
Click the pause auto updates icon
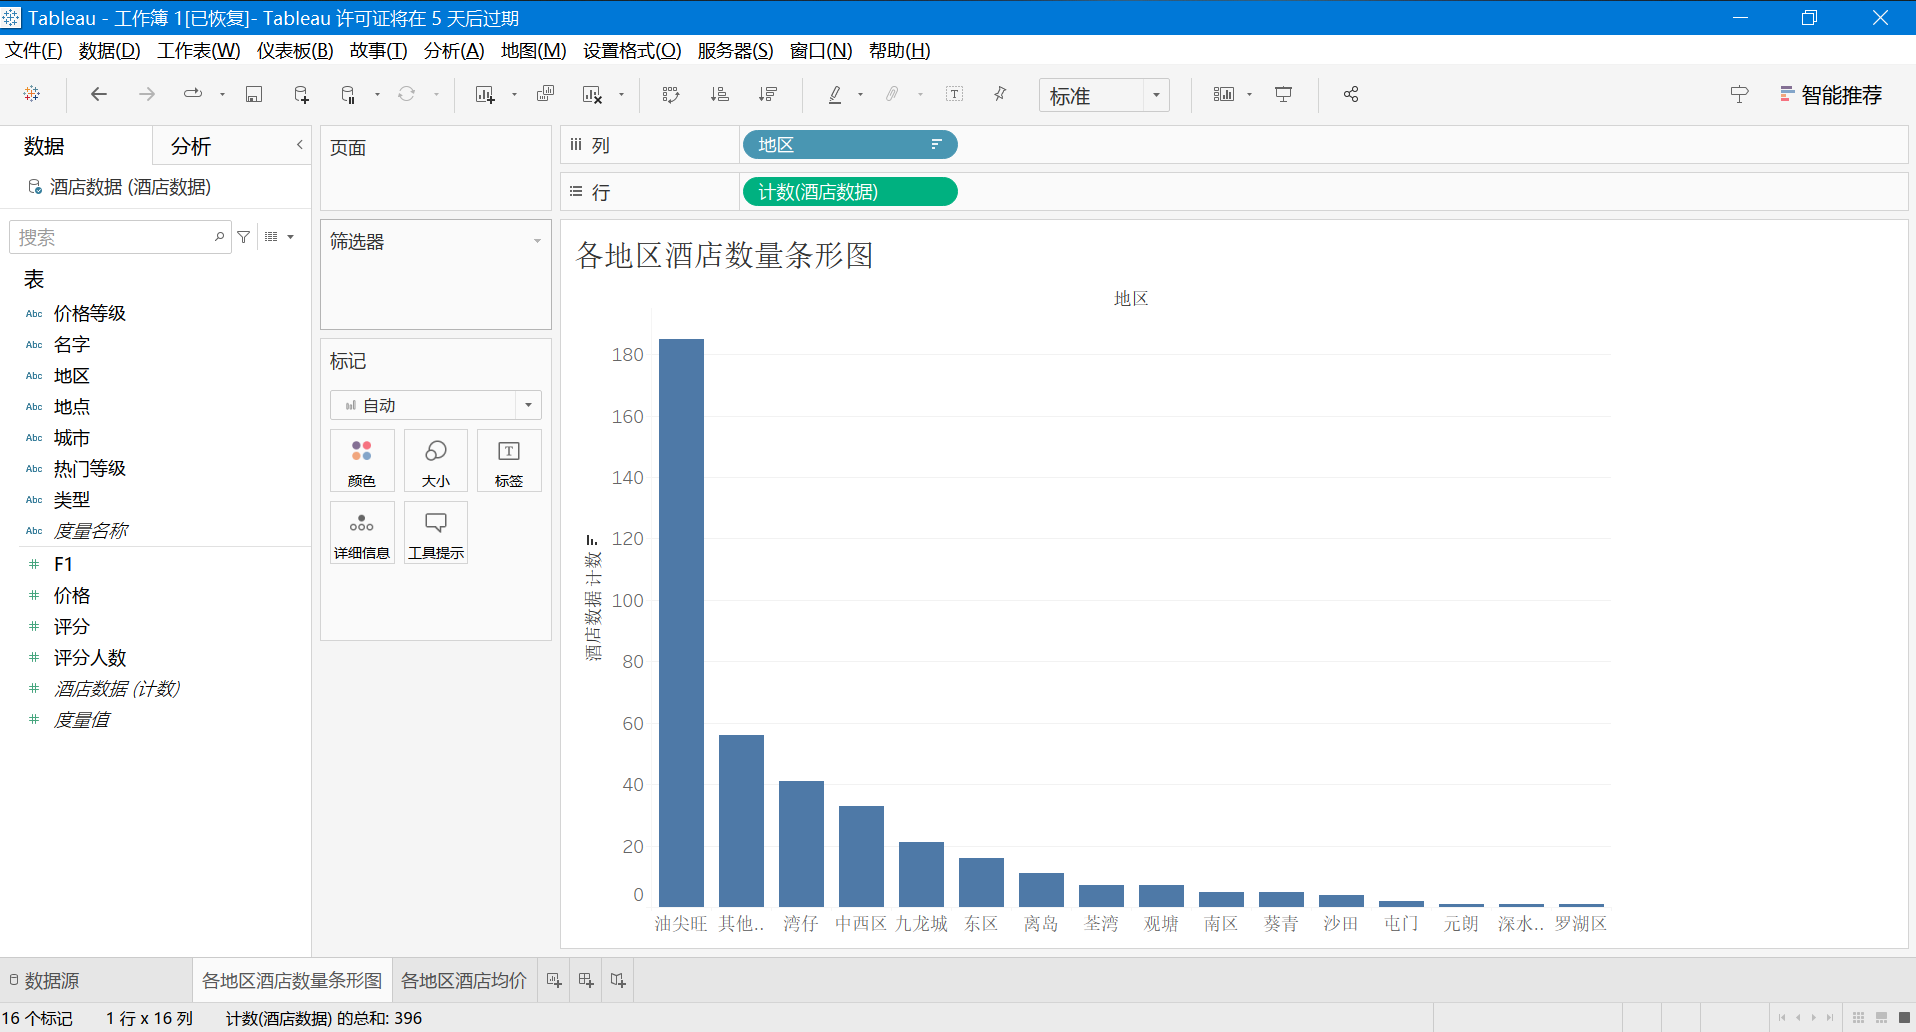(348, 94)
